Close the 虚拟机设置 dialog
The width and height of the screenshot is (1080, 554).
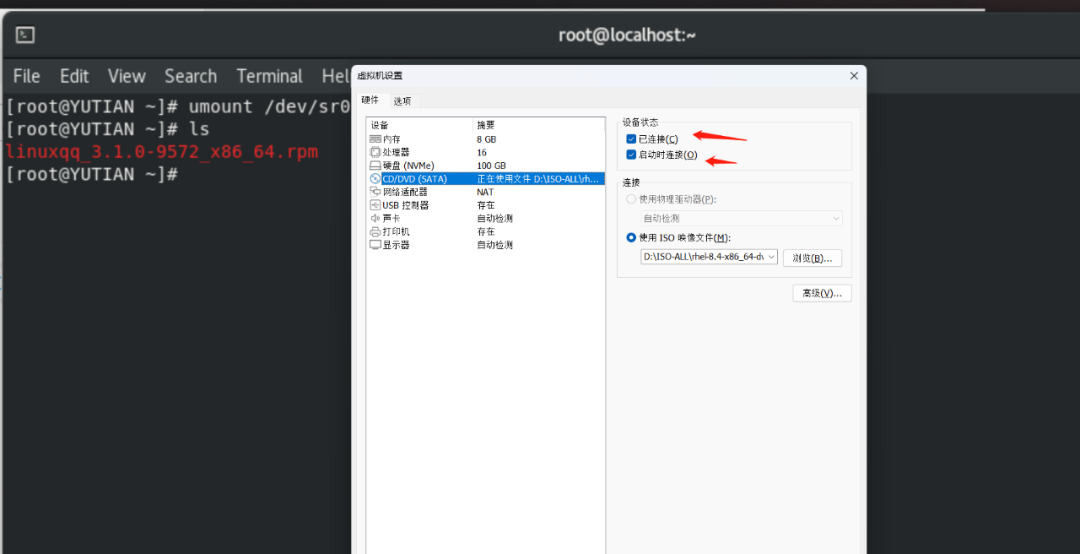(x=854, y=76)
